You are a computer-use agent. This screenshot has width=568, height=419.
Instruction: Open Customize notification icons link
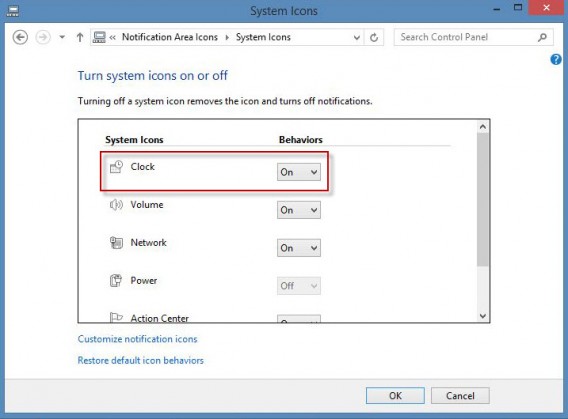(x=137, y=339)
